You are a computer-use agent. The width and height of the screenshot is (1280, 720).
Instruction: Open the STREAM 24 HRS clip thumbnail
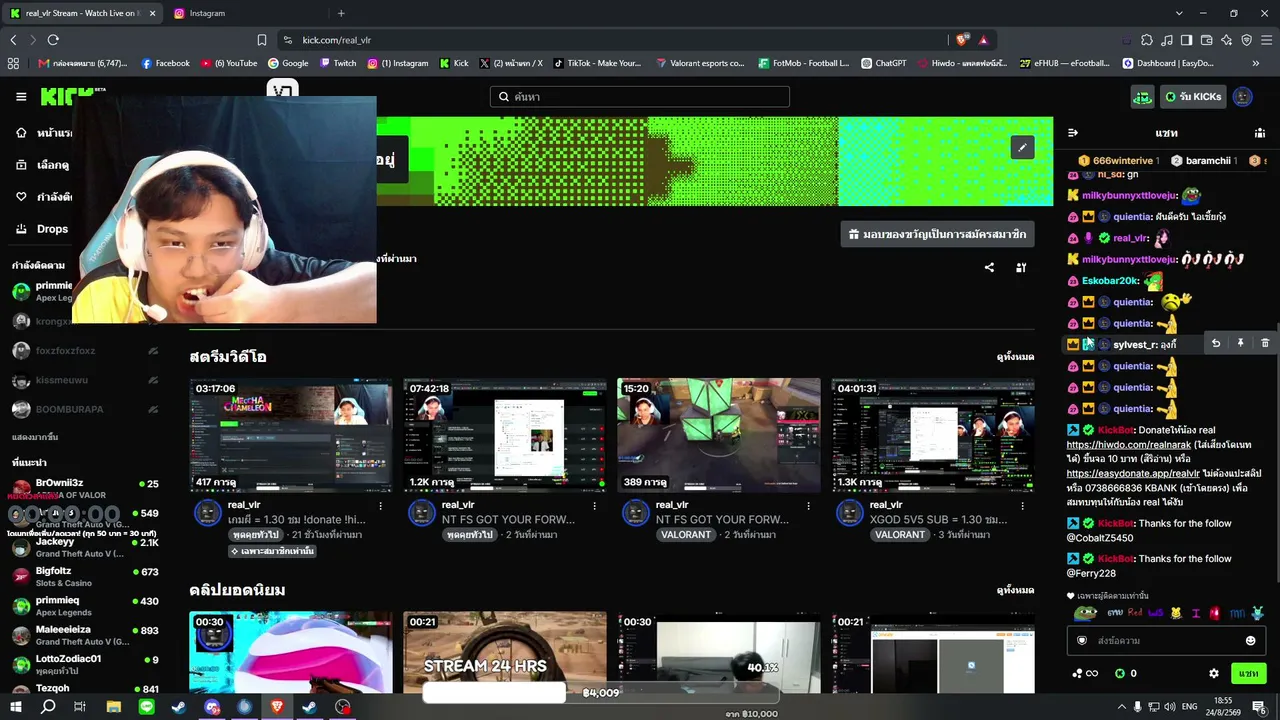(x=505, y=652)
